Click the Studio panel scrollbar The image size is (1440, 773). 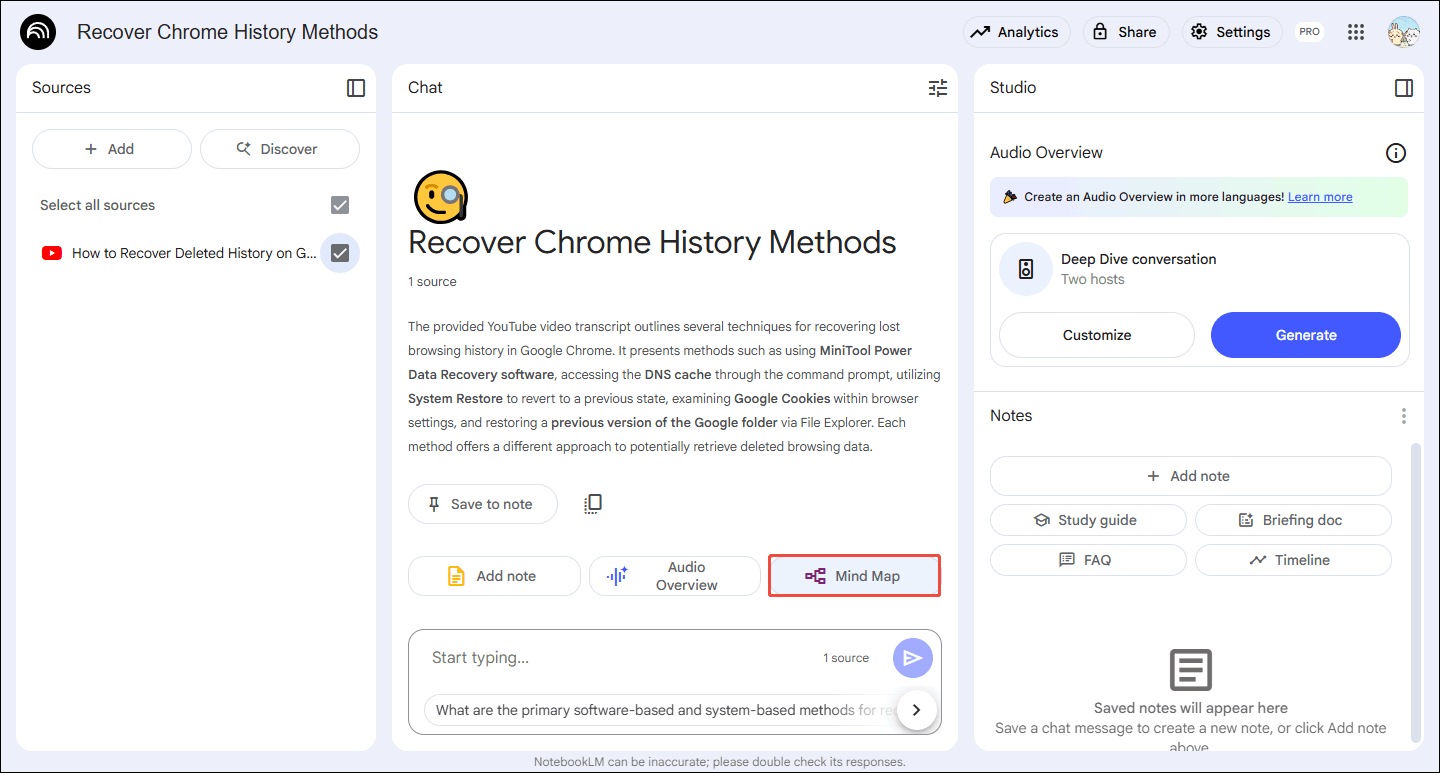click(1415, 592)
